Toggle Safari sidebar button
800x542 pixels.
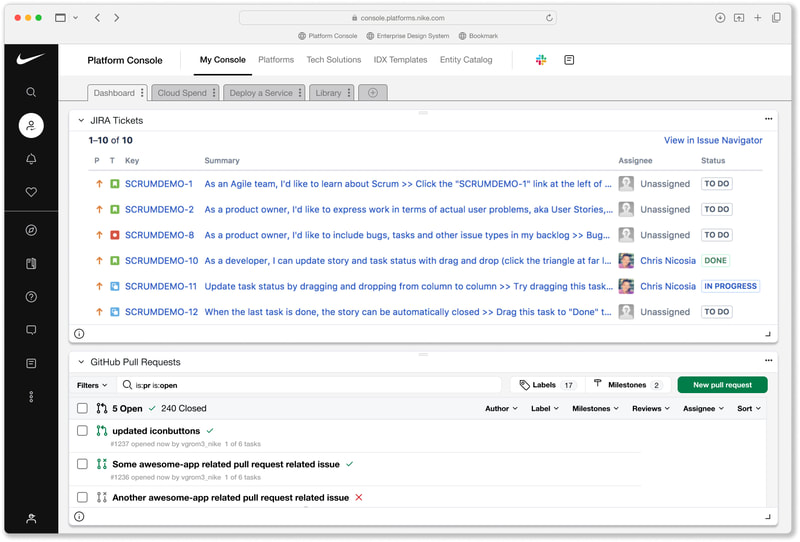coord(61,18)
